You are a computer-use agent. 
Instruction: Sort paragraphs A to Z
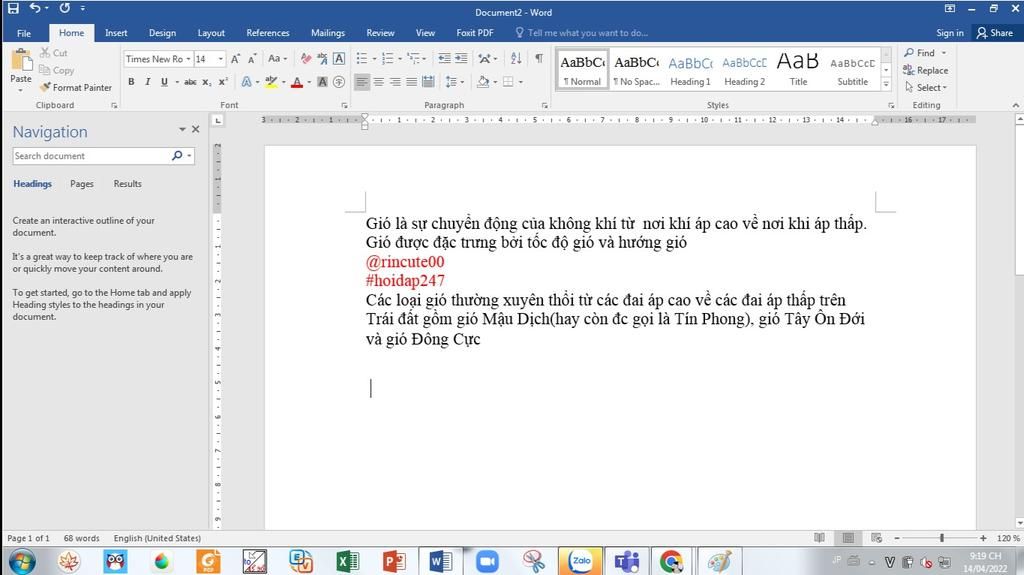pyautogui.click(x=516, y=59)
